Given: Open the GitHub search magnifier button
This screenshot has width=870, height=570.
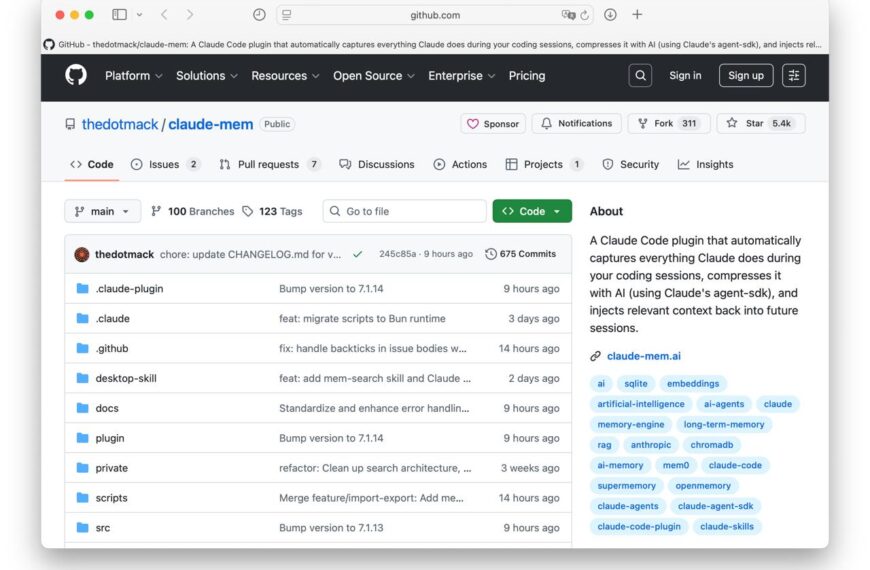Looking at the screenshot, I should click(x=640, y=75).
